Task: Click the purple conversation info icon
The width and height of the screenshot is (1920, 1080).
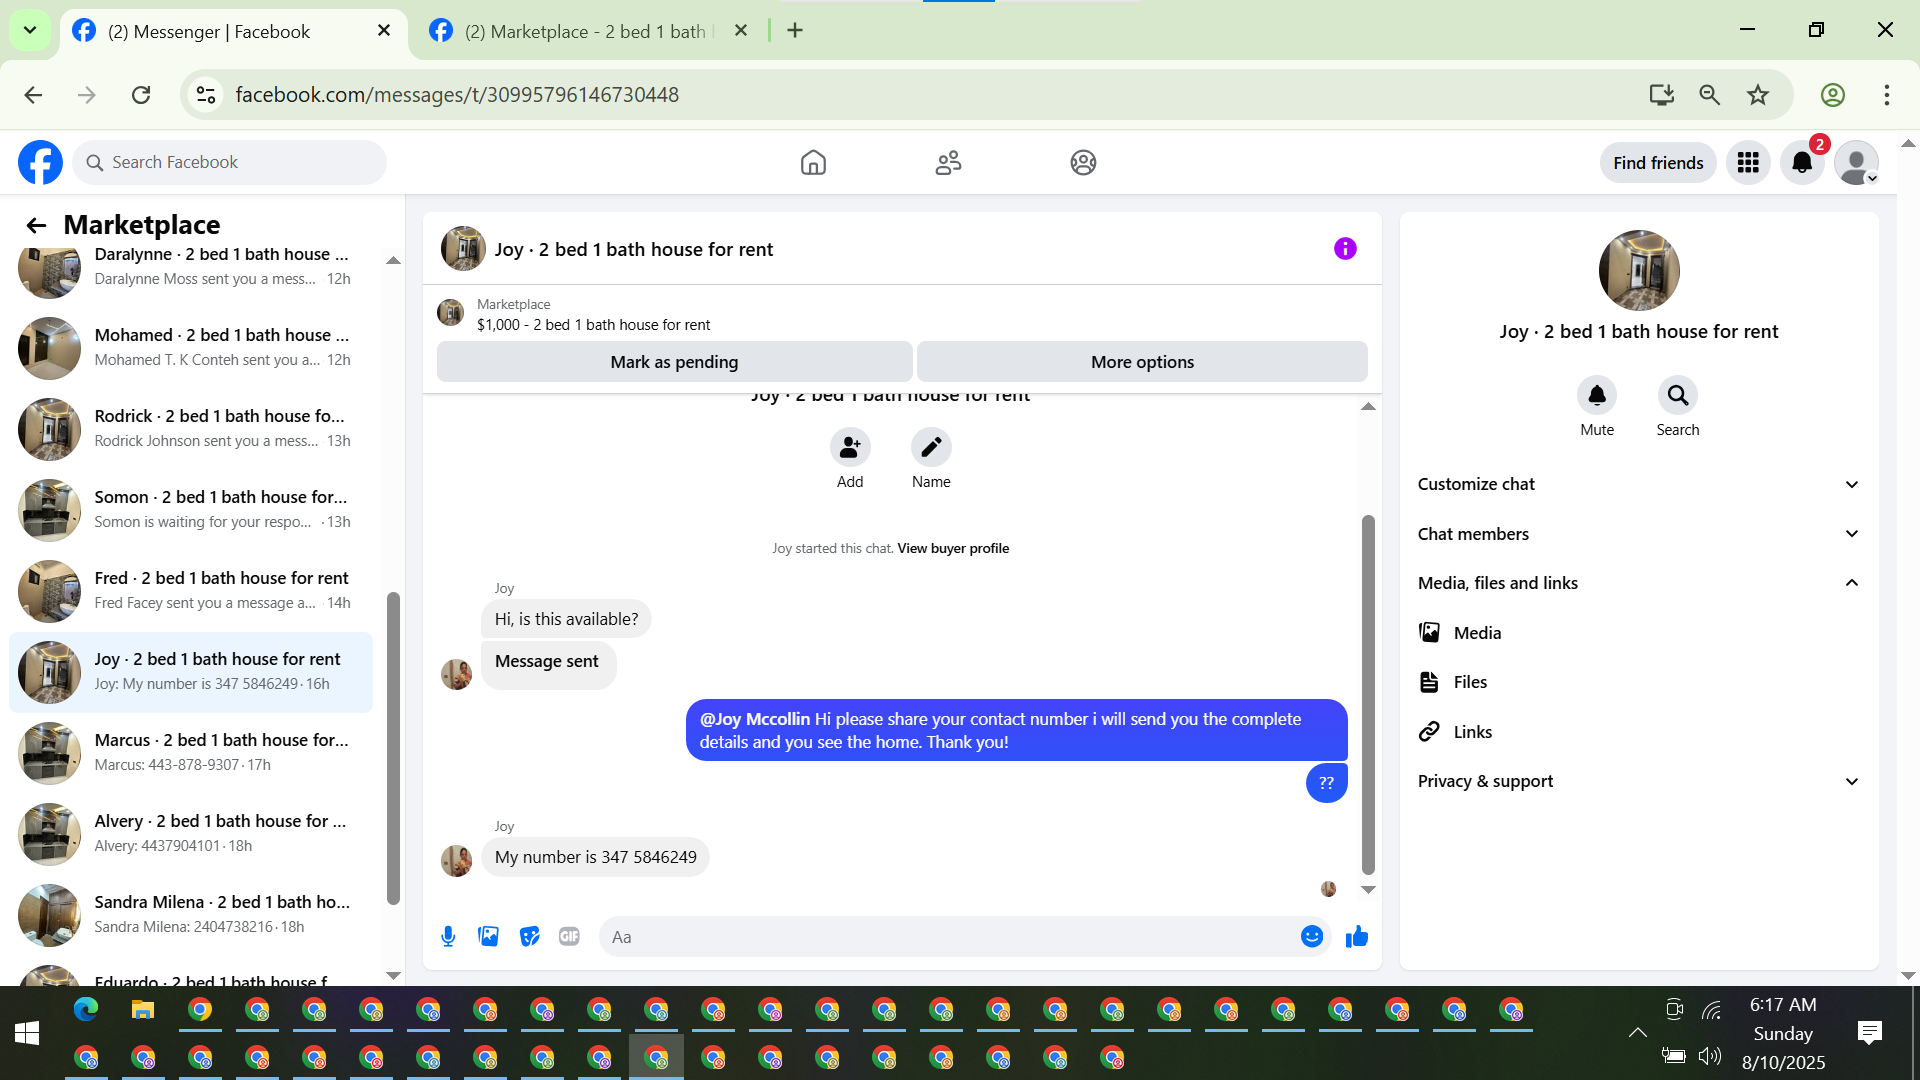Action: click(1345, 249)
